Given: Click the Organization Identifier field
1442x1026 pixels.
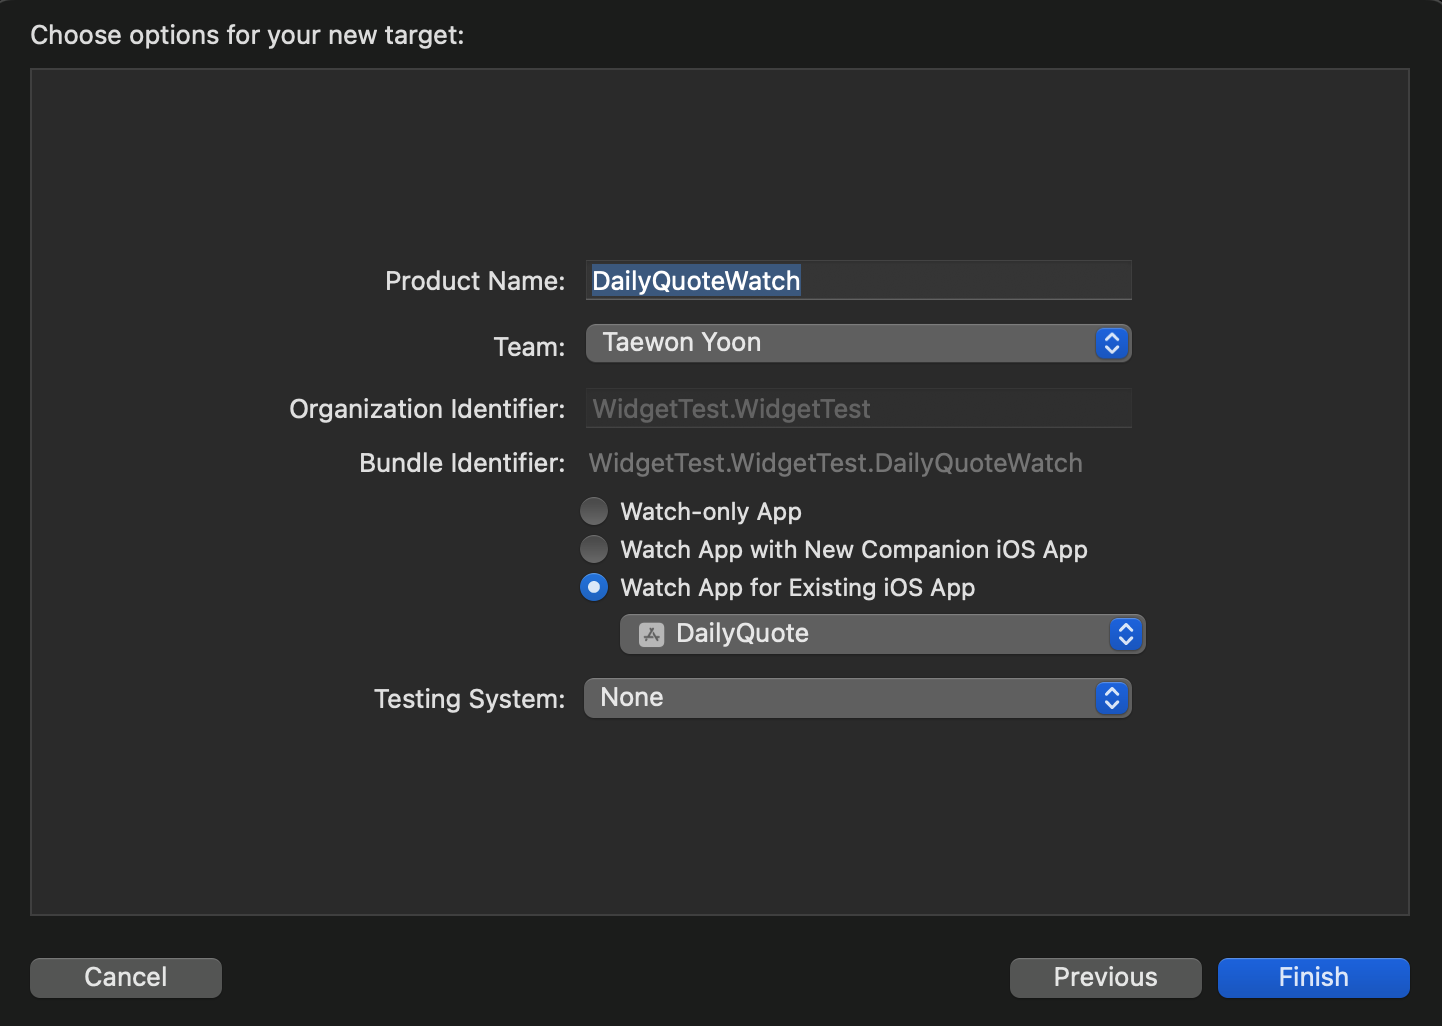Looking at the screenshot, I should (x=858, y=409).
